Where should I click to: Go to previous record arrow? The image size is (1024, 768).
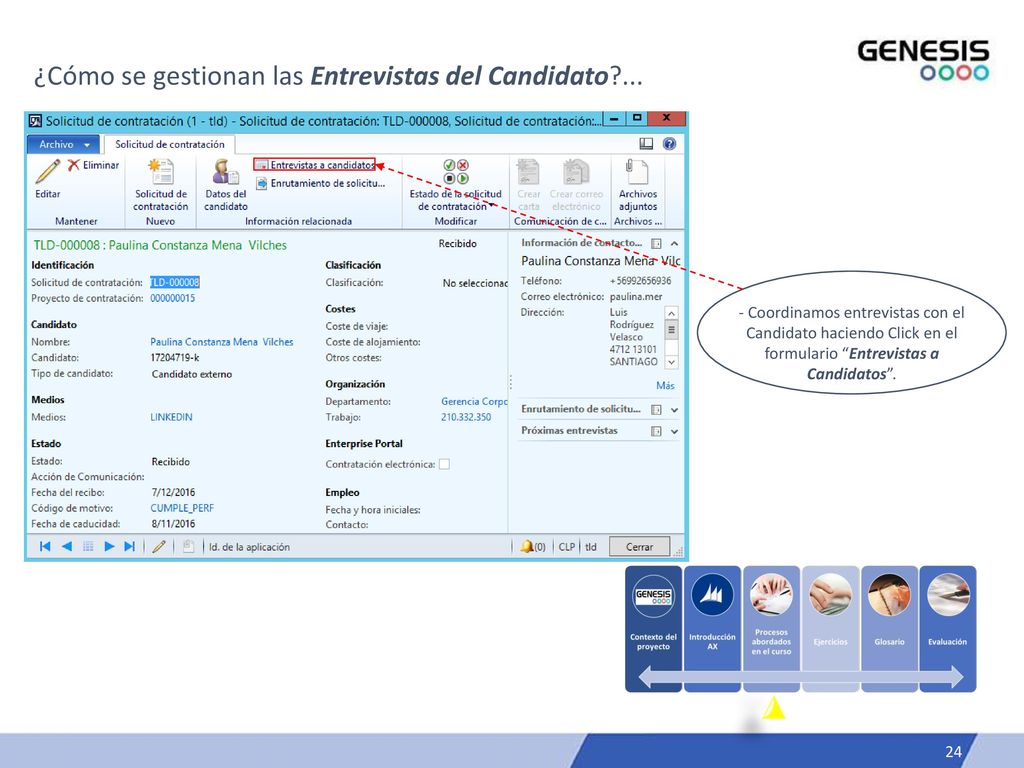[67, 547]
